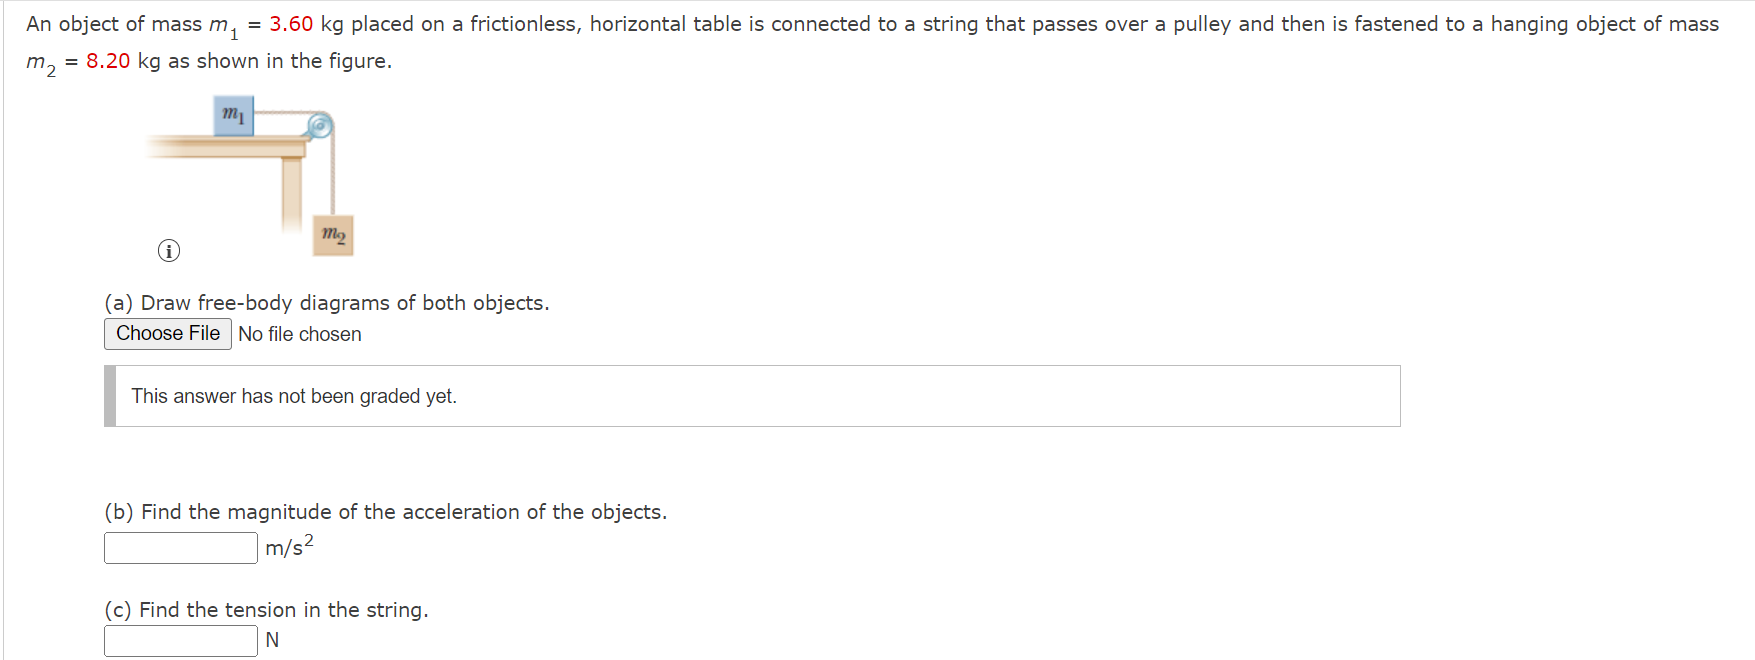Select the acceleration answer input field
The height and width of the screenshot is (660, 1755).
tap(180, 547)
